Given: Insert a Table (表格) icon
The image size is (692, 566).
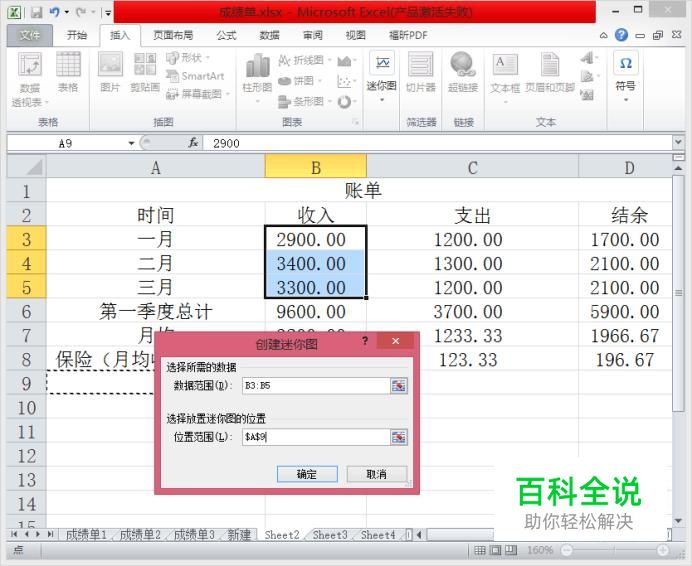Looking at the screenshot, I should (68, 72).
